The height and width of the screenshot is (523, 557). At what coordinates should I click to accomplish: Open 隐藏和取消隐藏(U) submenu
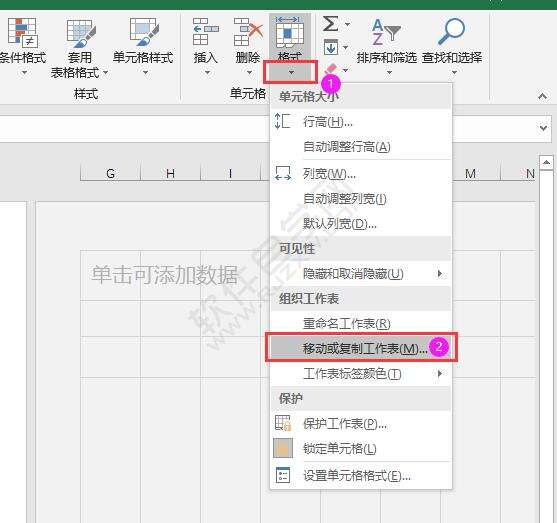point(361,274)
